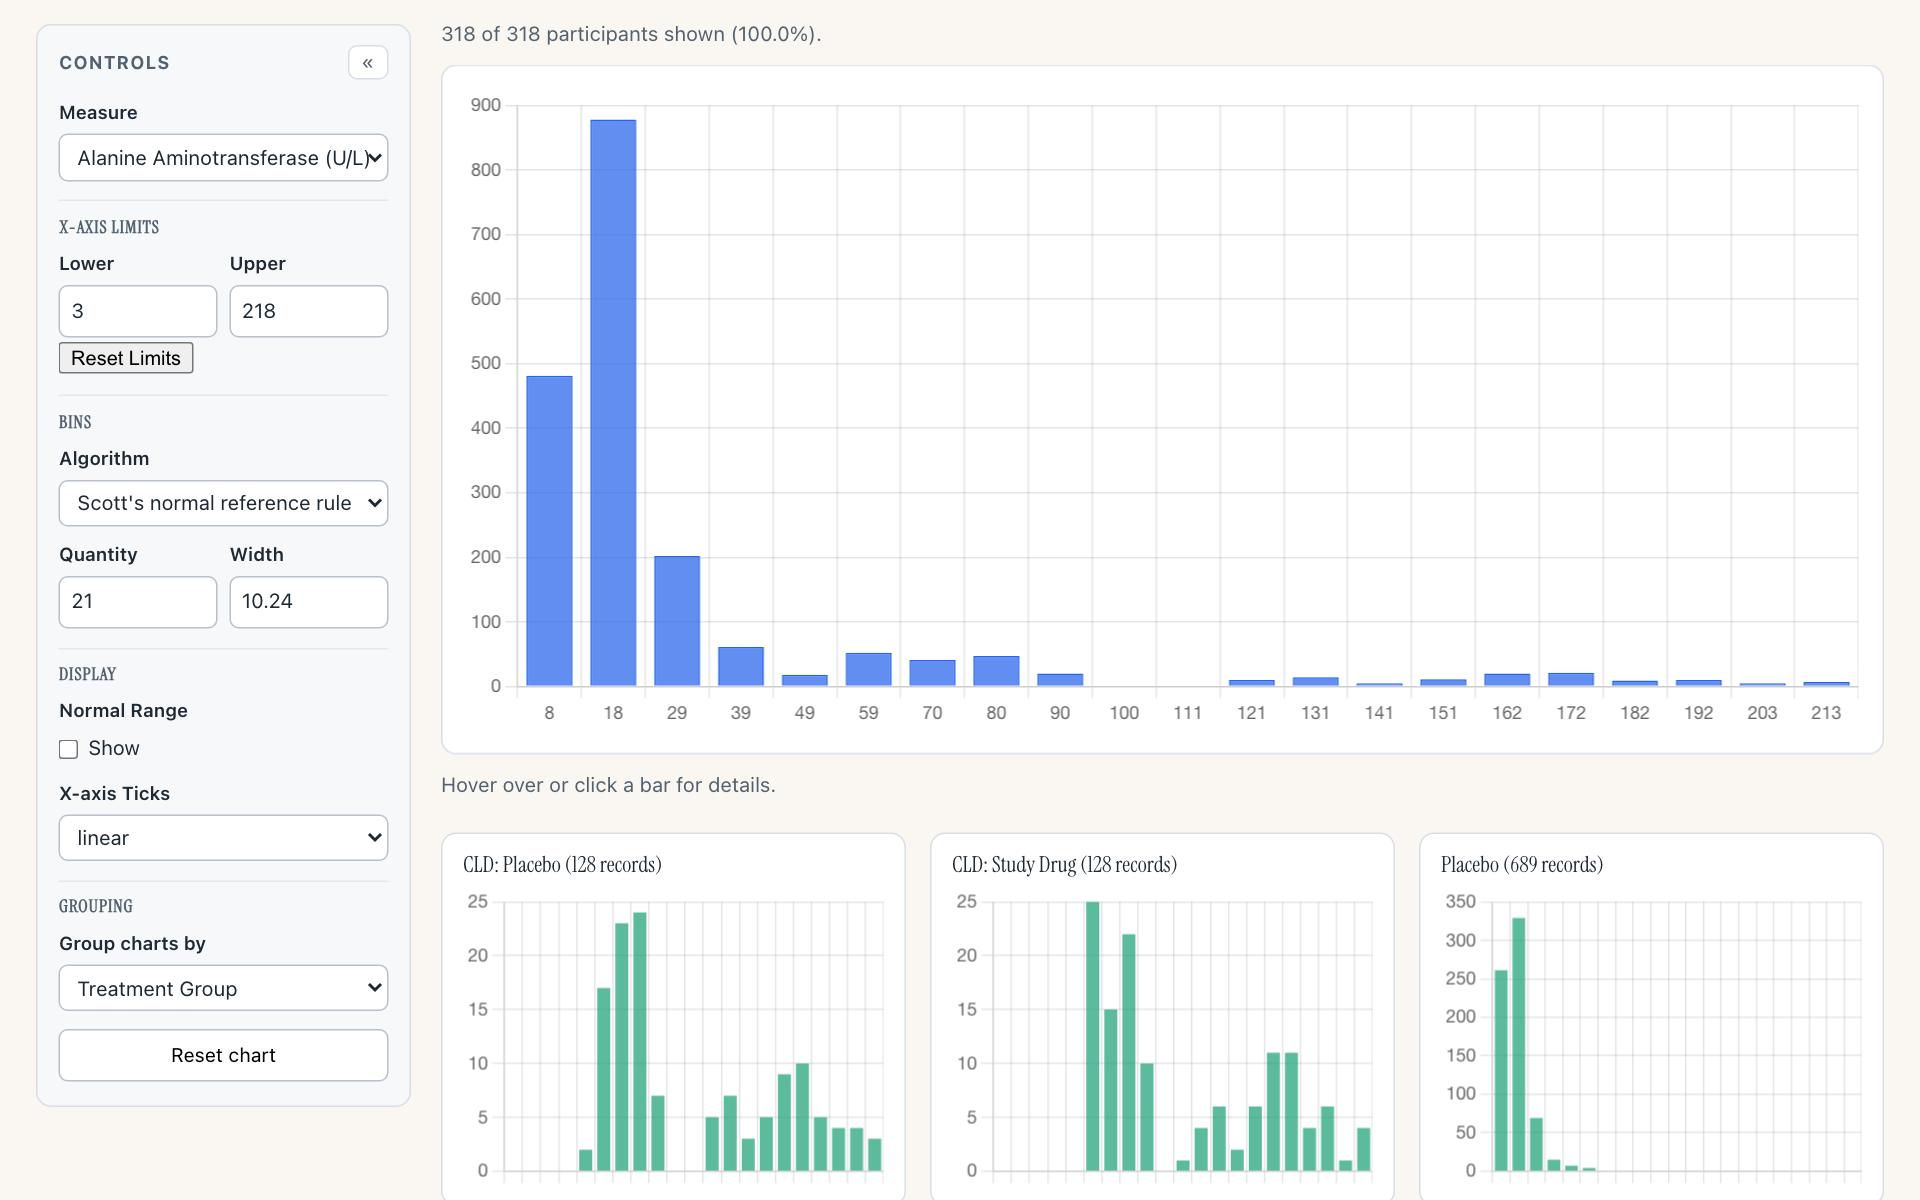
Task: Expand the X-axis Ticks dropdown
Action: [223, 838]
